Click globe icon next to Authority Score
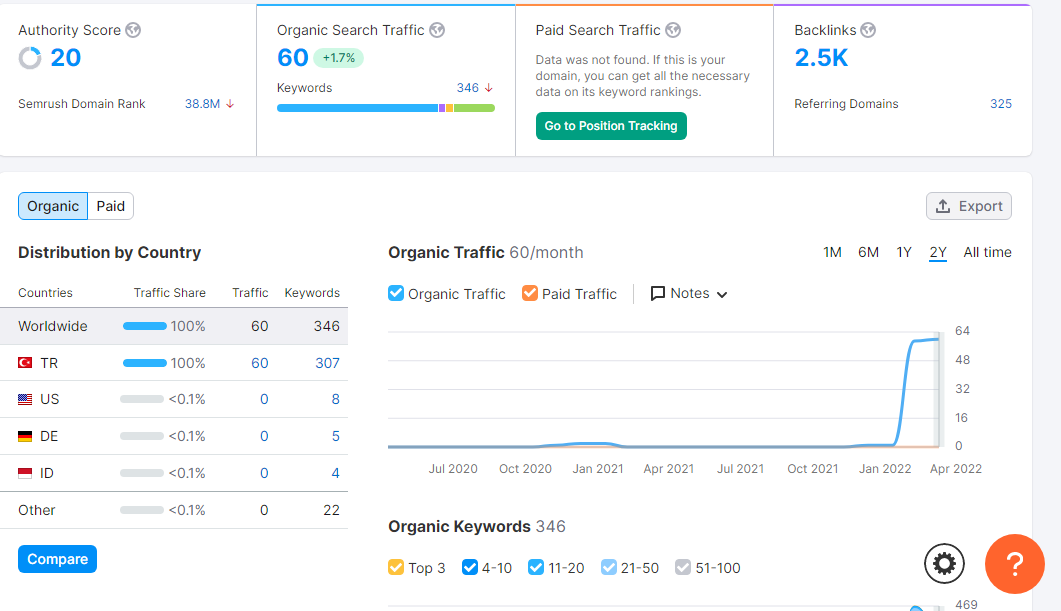 coord(133,30)
